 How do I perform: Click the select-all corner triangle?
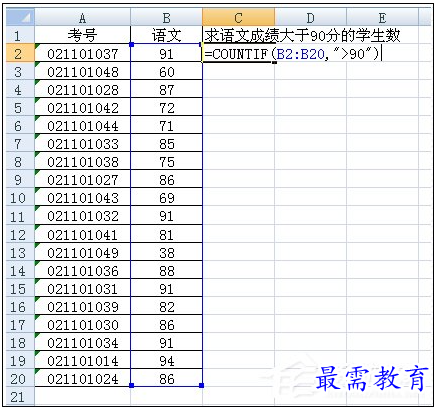[x=20, y=17]
